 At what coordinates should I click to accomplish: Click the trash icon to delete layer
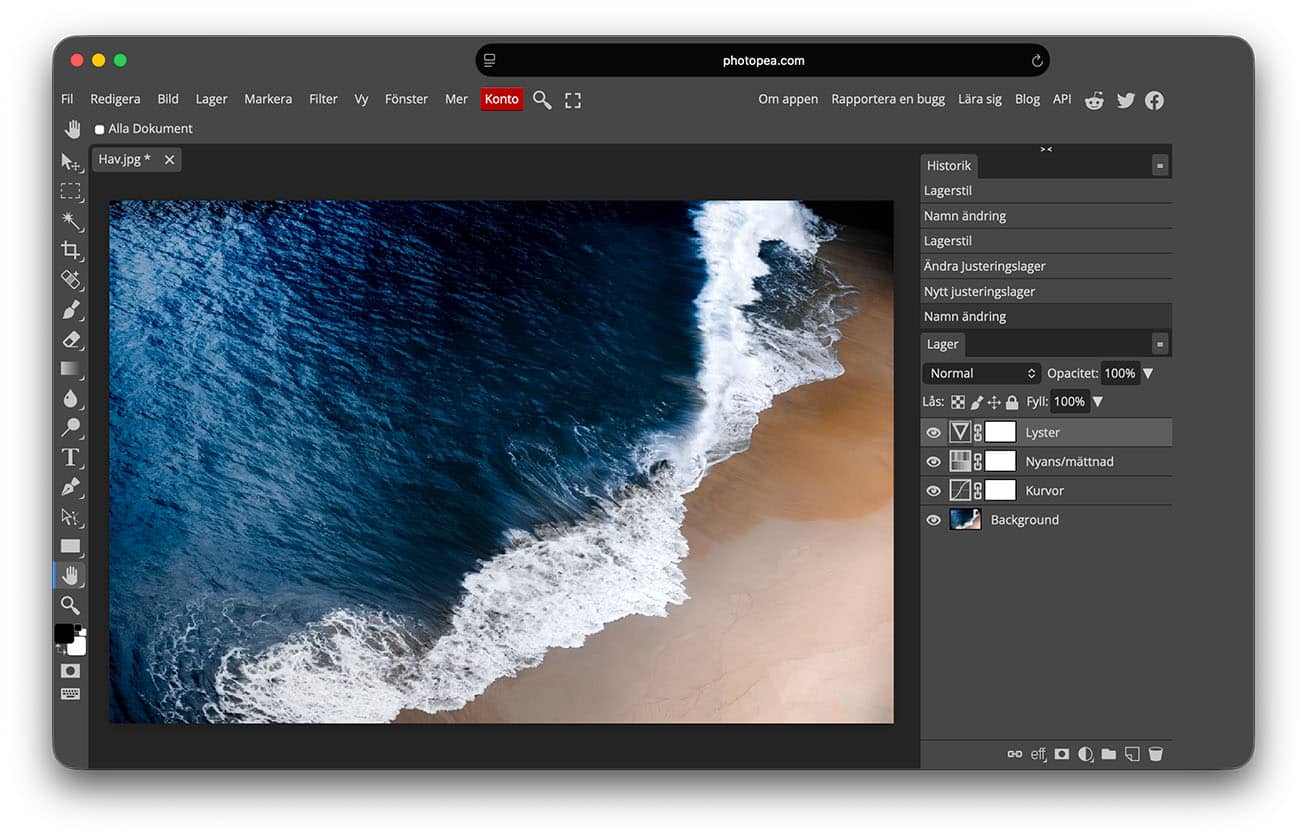1155,754
